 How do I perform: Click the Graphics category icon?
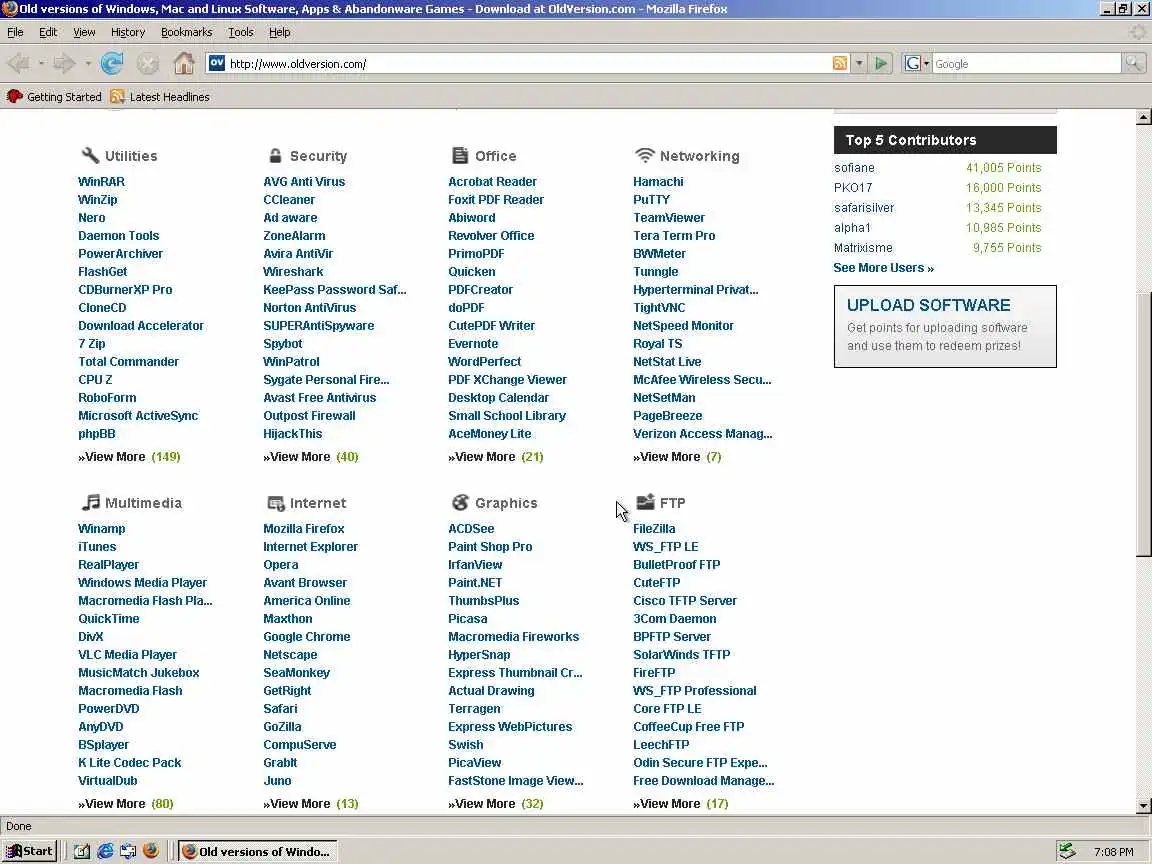(460, 503)
